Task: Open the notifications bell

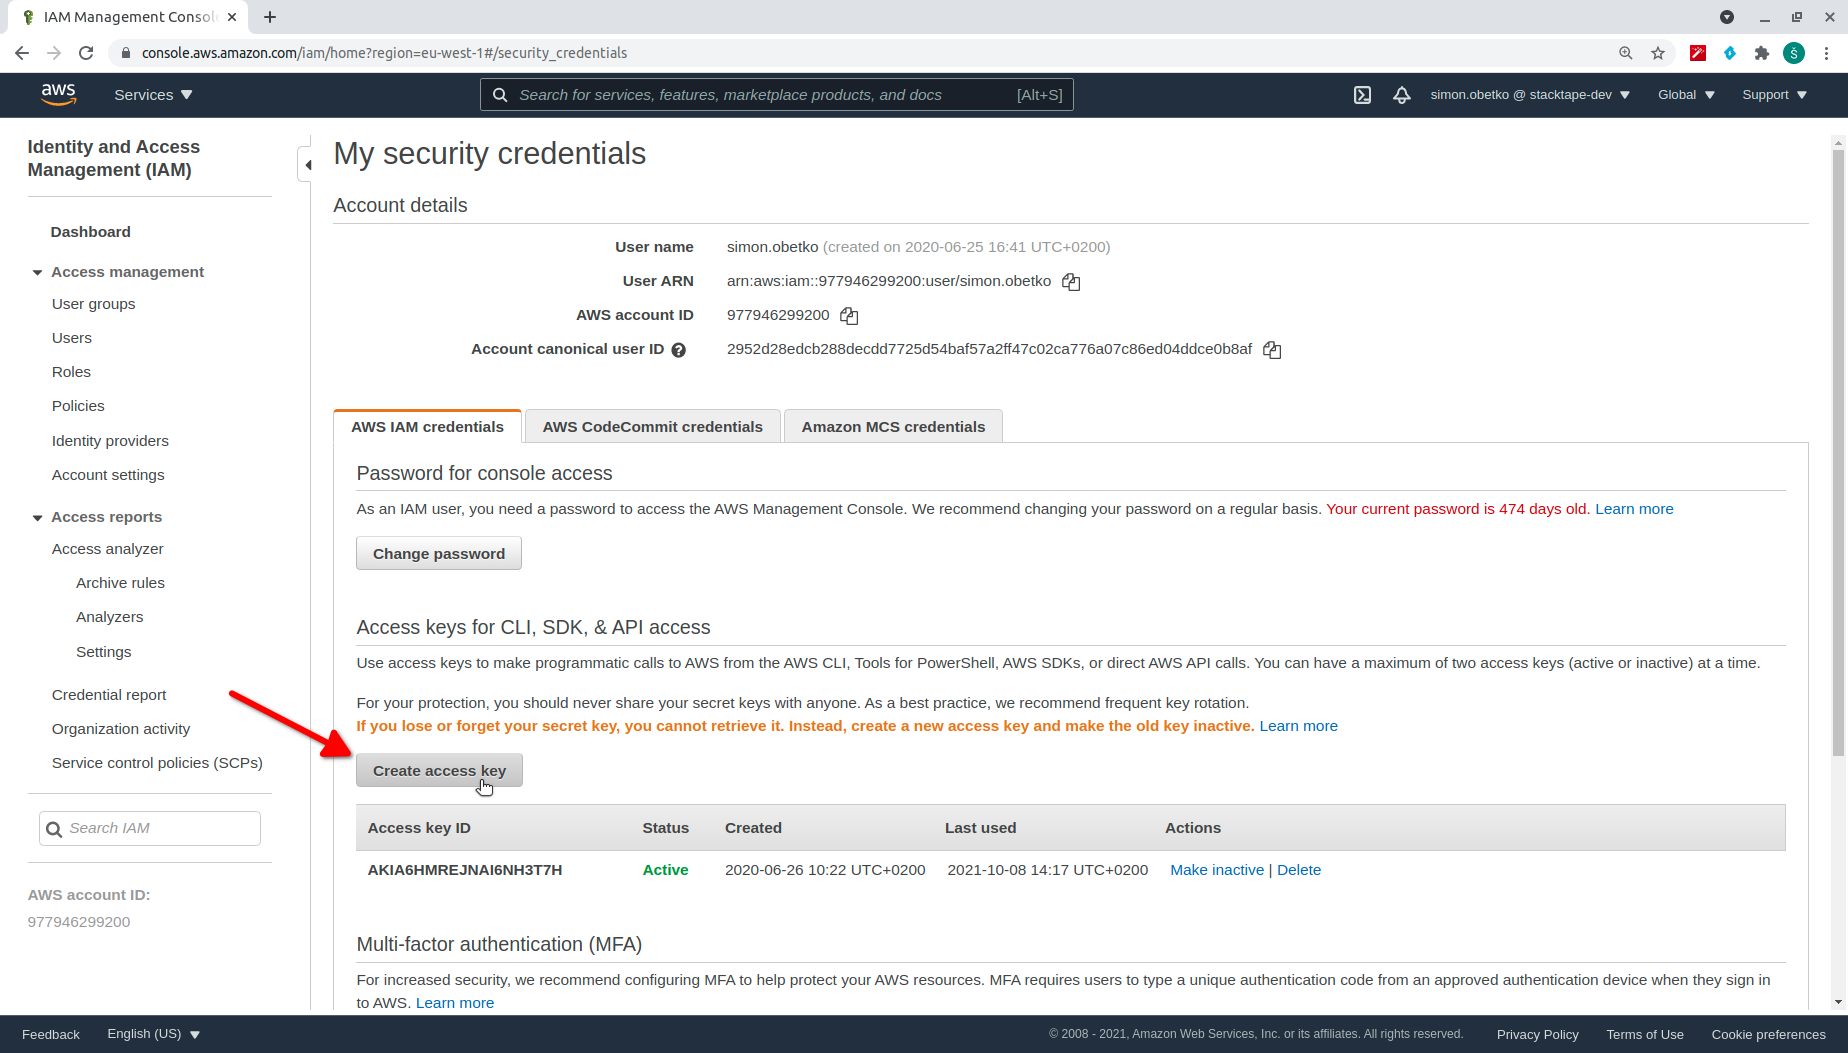Action: click(x=1402, y=95)
